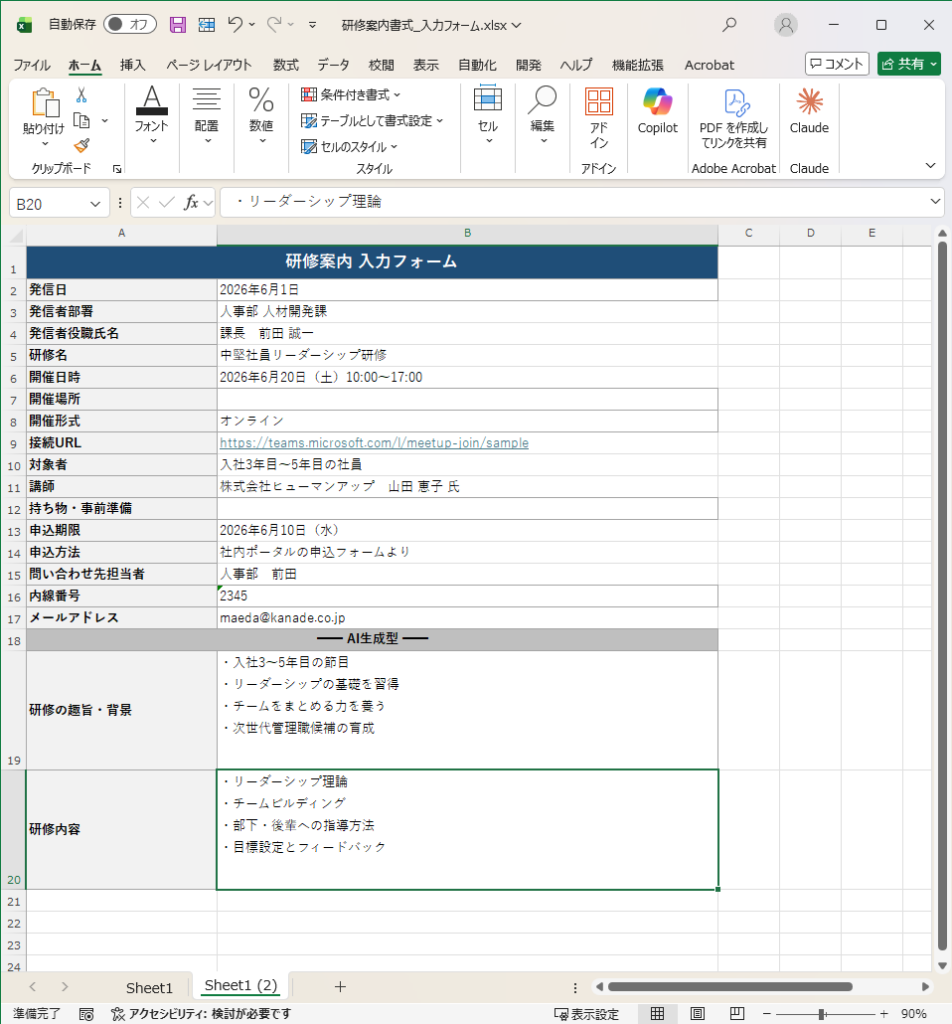
Task: Expand the formula bar
Action: click(x=934, y=202)
